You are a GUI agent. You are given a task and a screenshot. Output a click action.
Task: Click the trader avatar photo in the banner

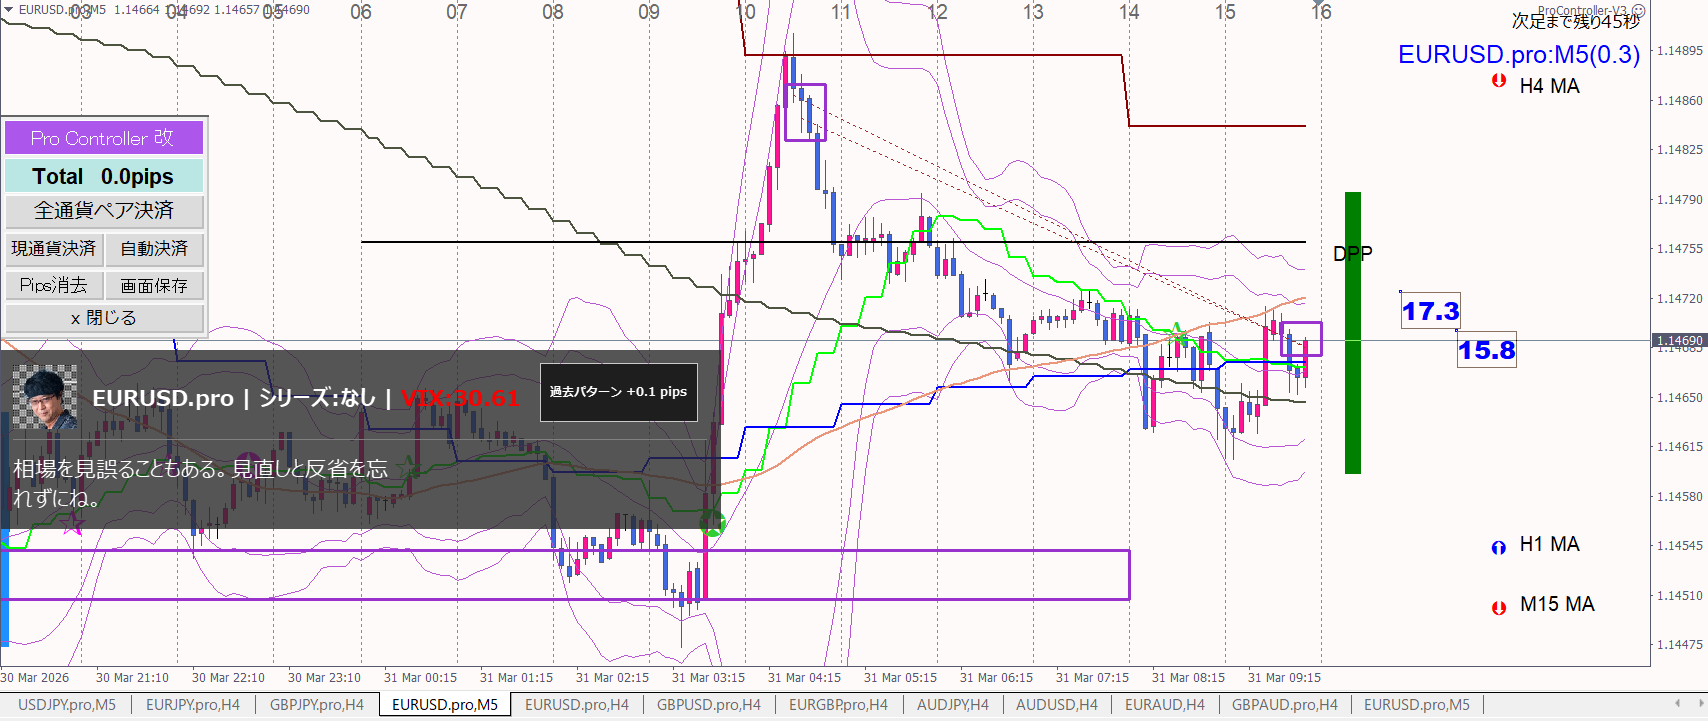coord(45,397)
